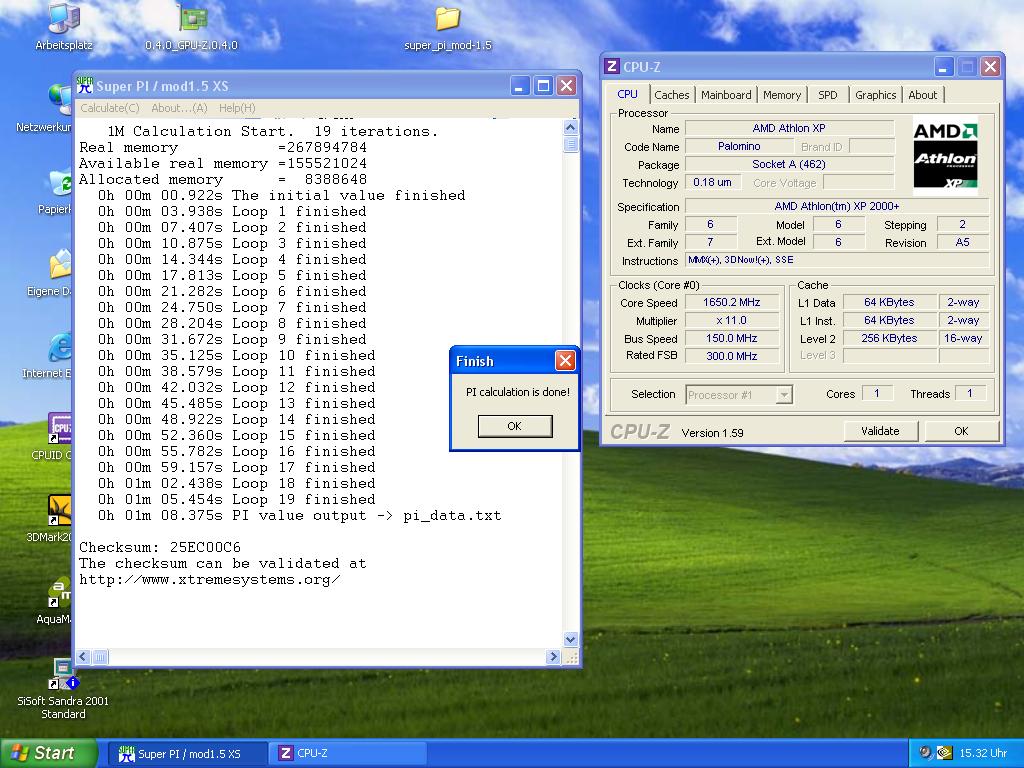The image size is (1024, 768).
Task: Close the Finish dialog box
Action: click(565, 361)
